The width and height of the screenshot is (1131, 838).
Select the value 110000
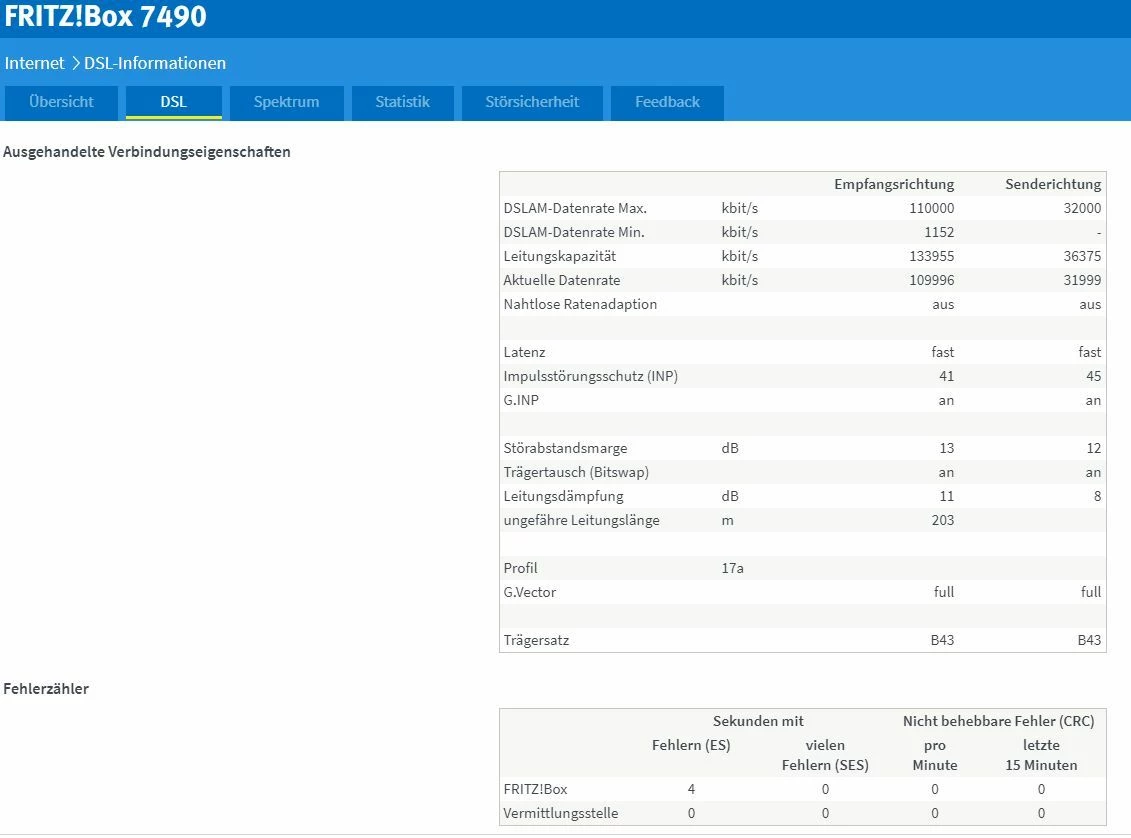[931, 208]
